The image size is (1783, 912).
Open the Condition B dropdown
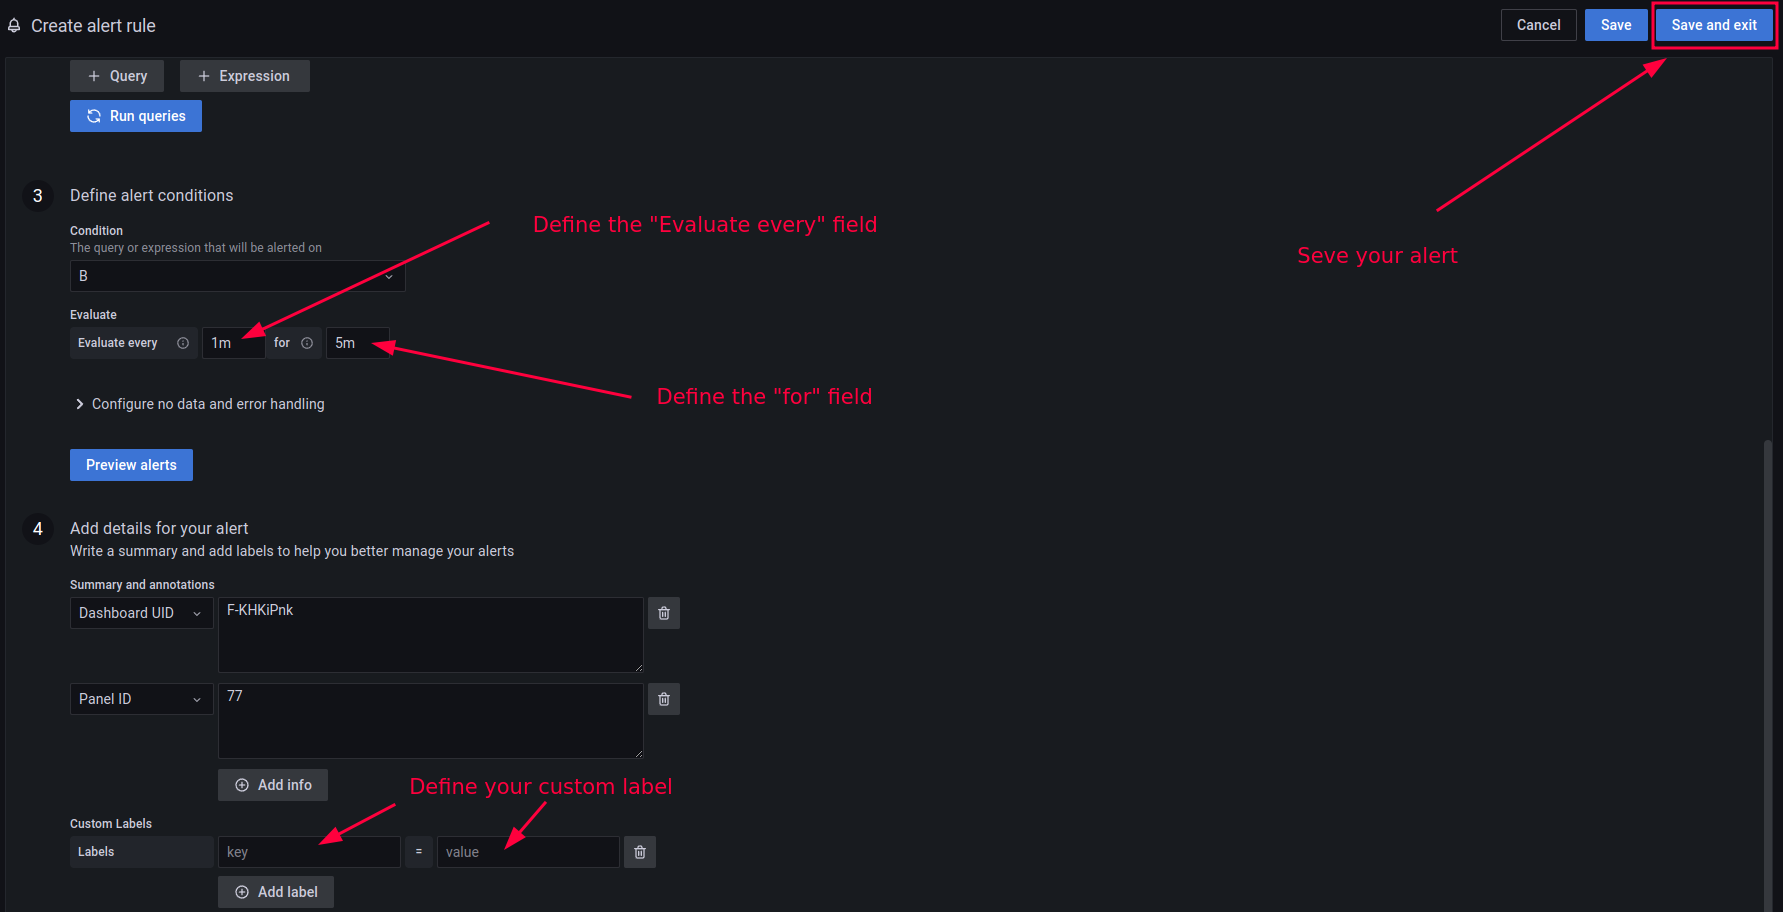tap(237, 276)
